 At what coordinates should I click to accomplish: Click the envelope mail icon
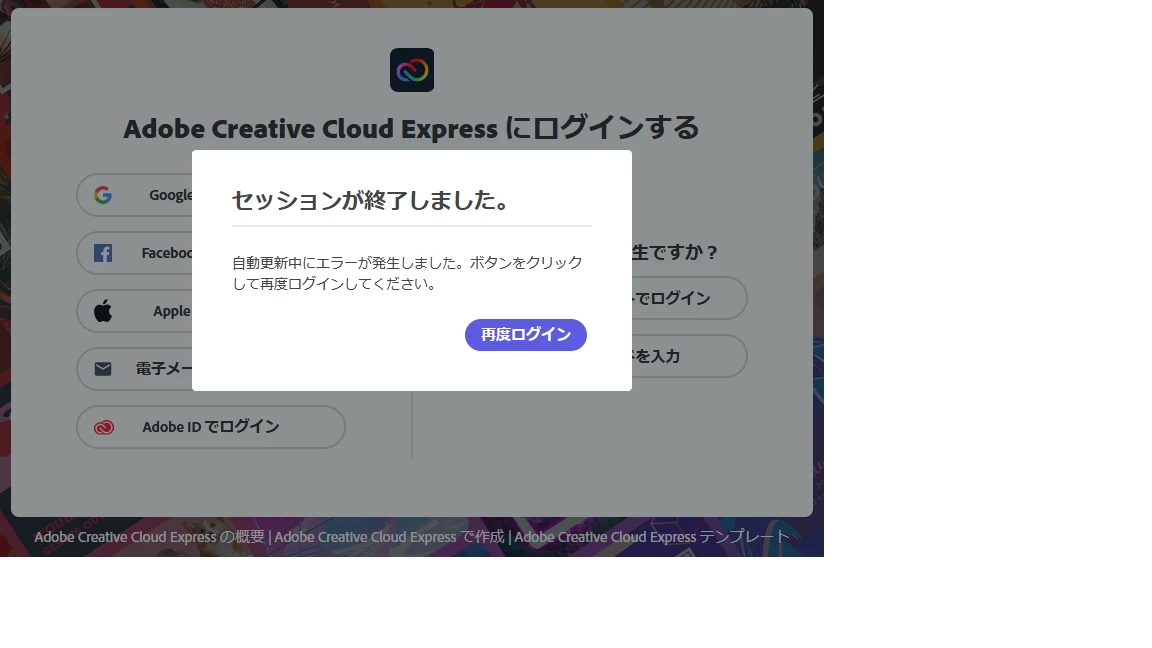[103, 369]
